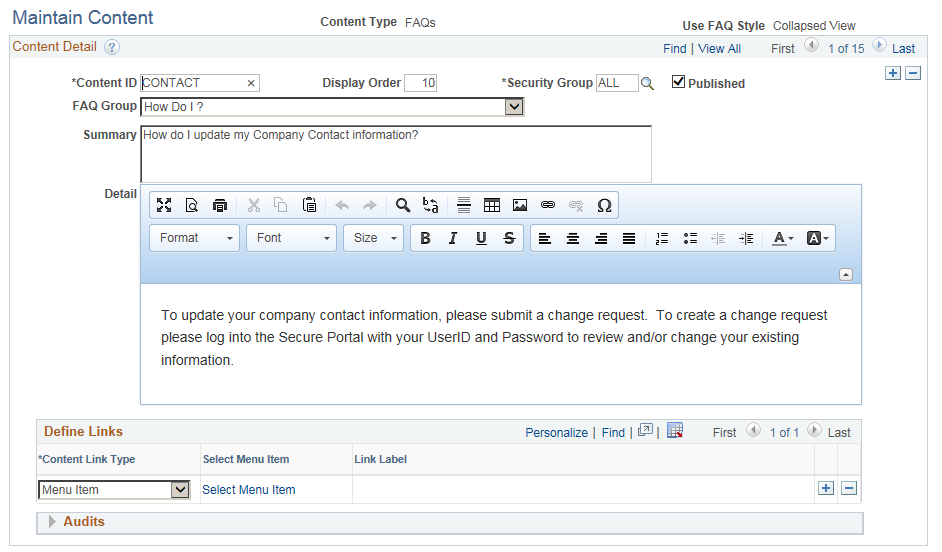Remove the Menu Item link row
This screenshot has height=552, width=942.
point(849,488)
